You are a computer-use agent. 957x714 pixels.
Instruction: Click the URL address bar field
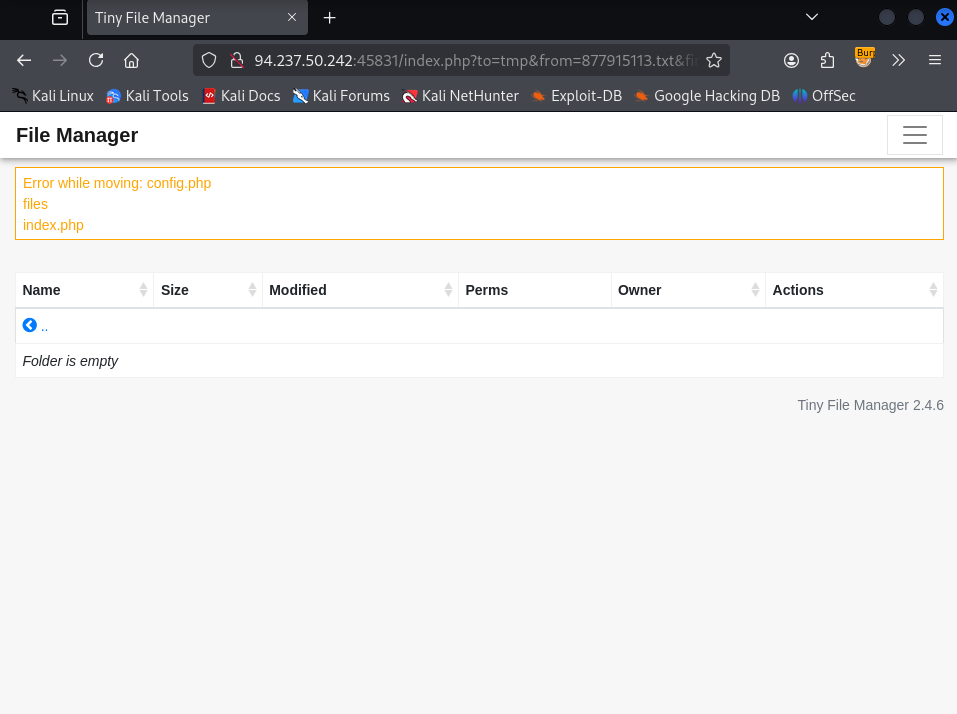[470, 60]
